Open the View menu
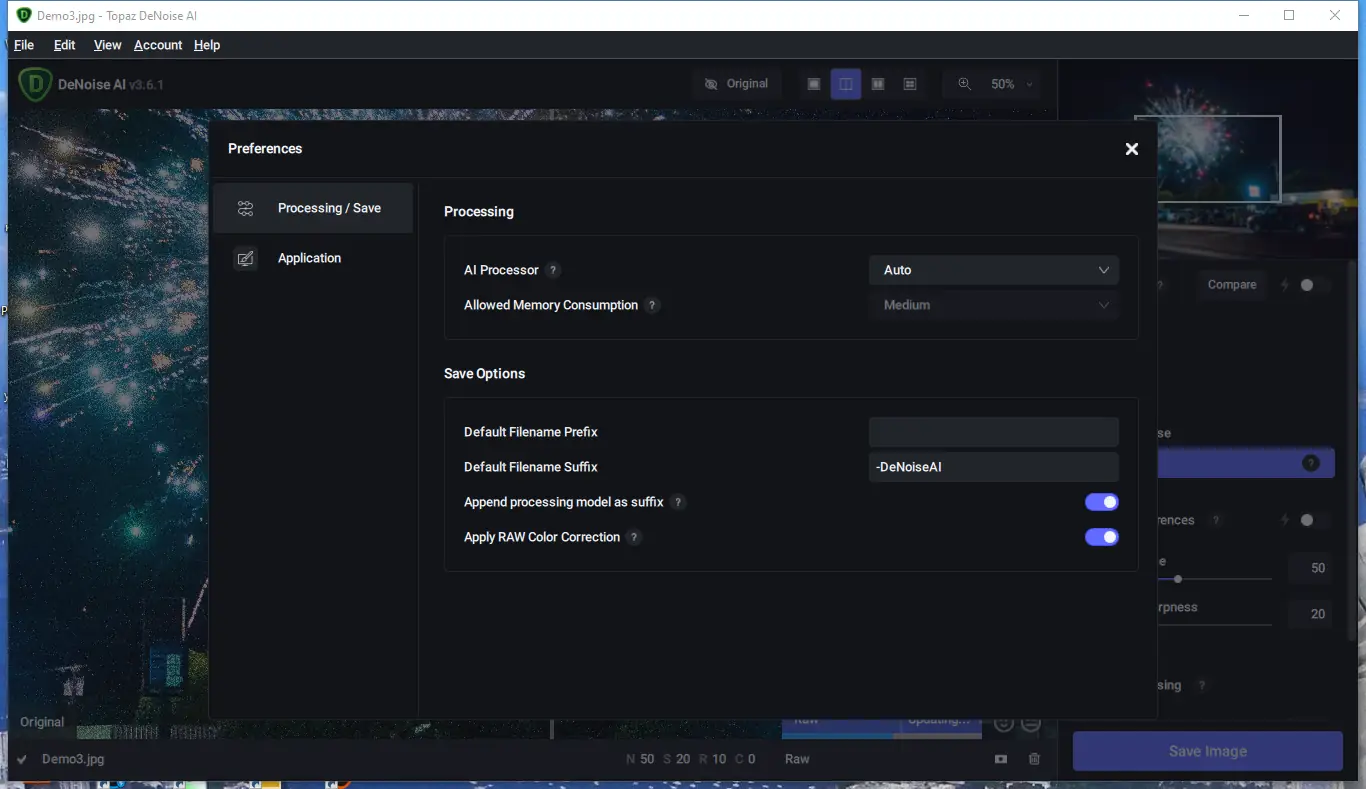The width and height of the screenshot is (1366, 789). (x=107, y=45)
